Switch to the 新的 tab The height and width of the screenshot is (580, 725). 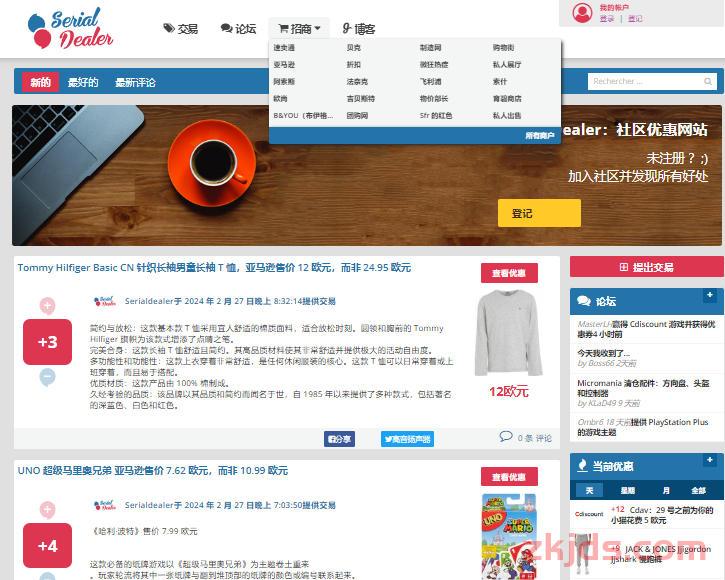tap(40, 82)
